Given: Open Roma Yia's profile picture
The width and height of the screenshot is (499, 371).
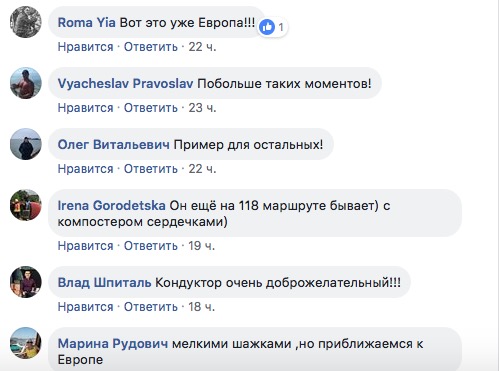Looking at the screenshot, I should coord(26,22).
